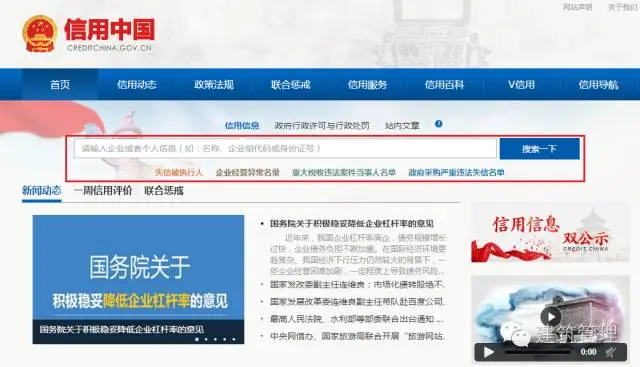The width and height of the screenshot is (640, 367).
Task: Open the 信用服务 navigation item
Action: (367, 85)
